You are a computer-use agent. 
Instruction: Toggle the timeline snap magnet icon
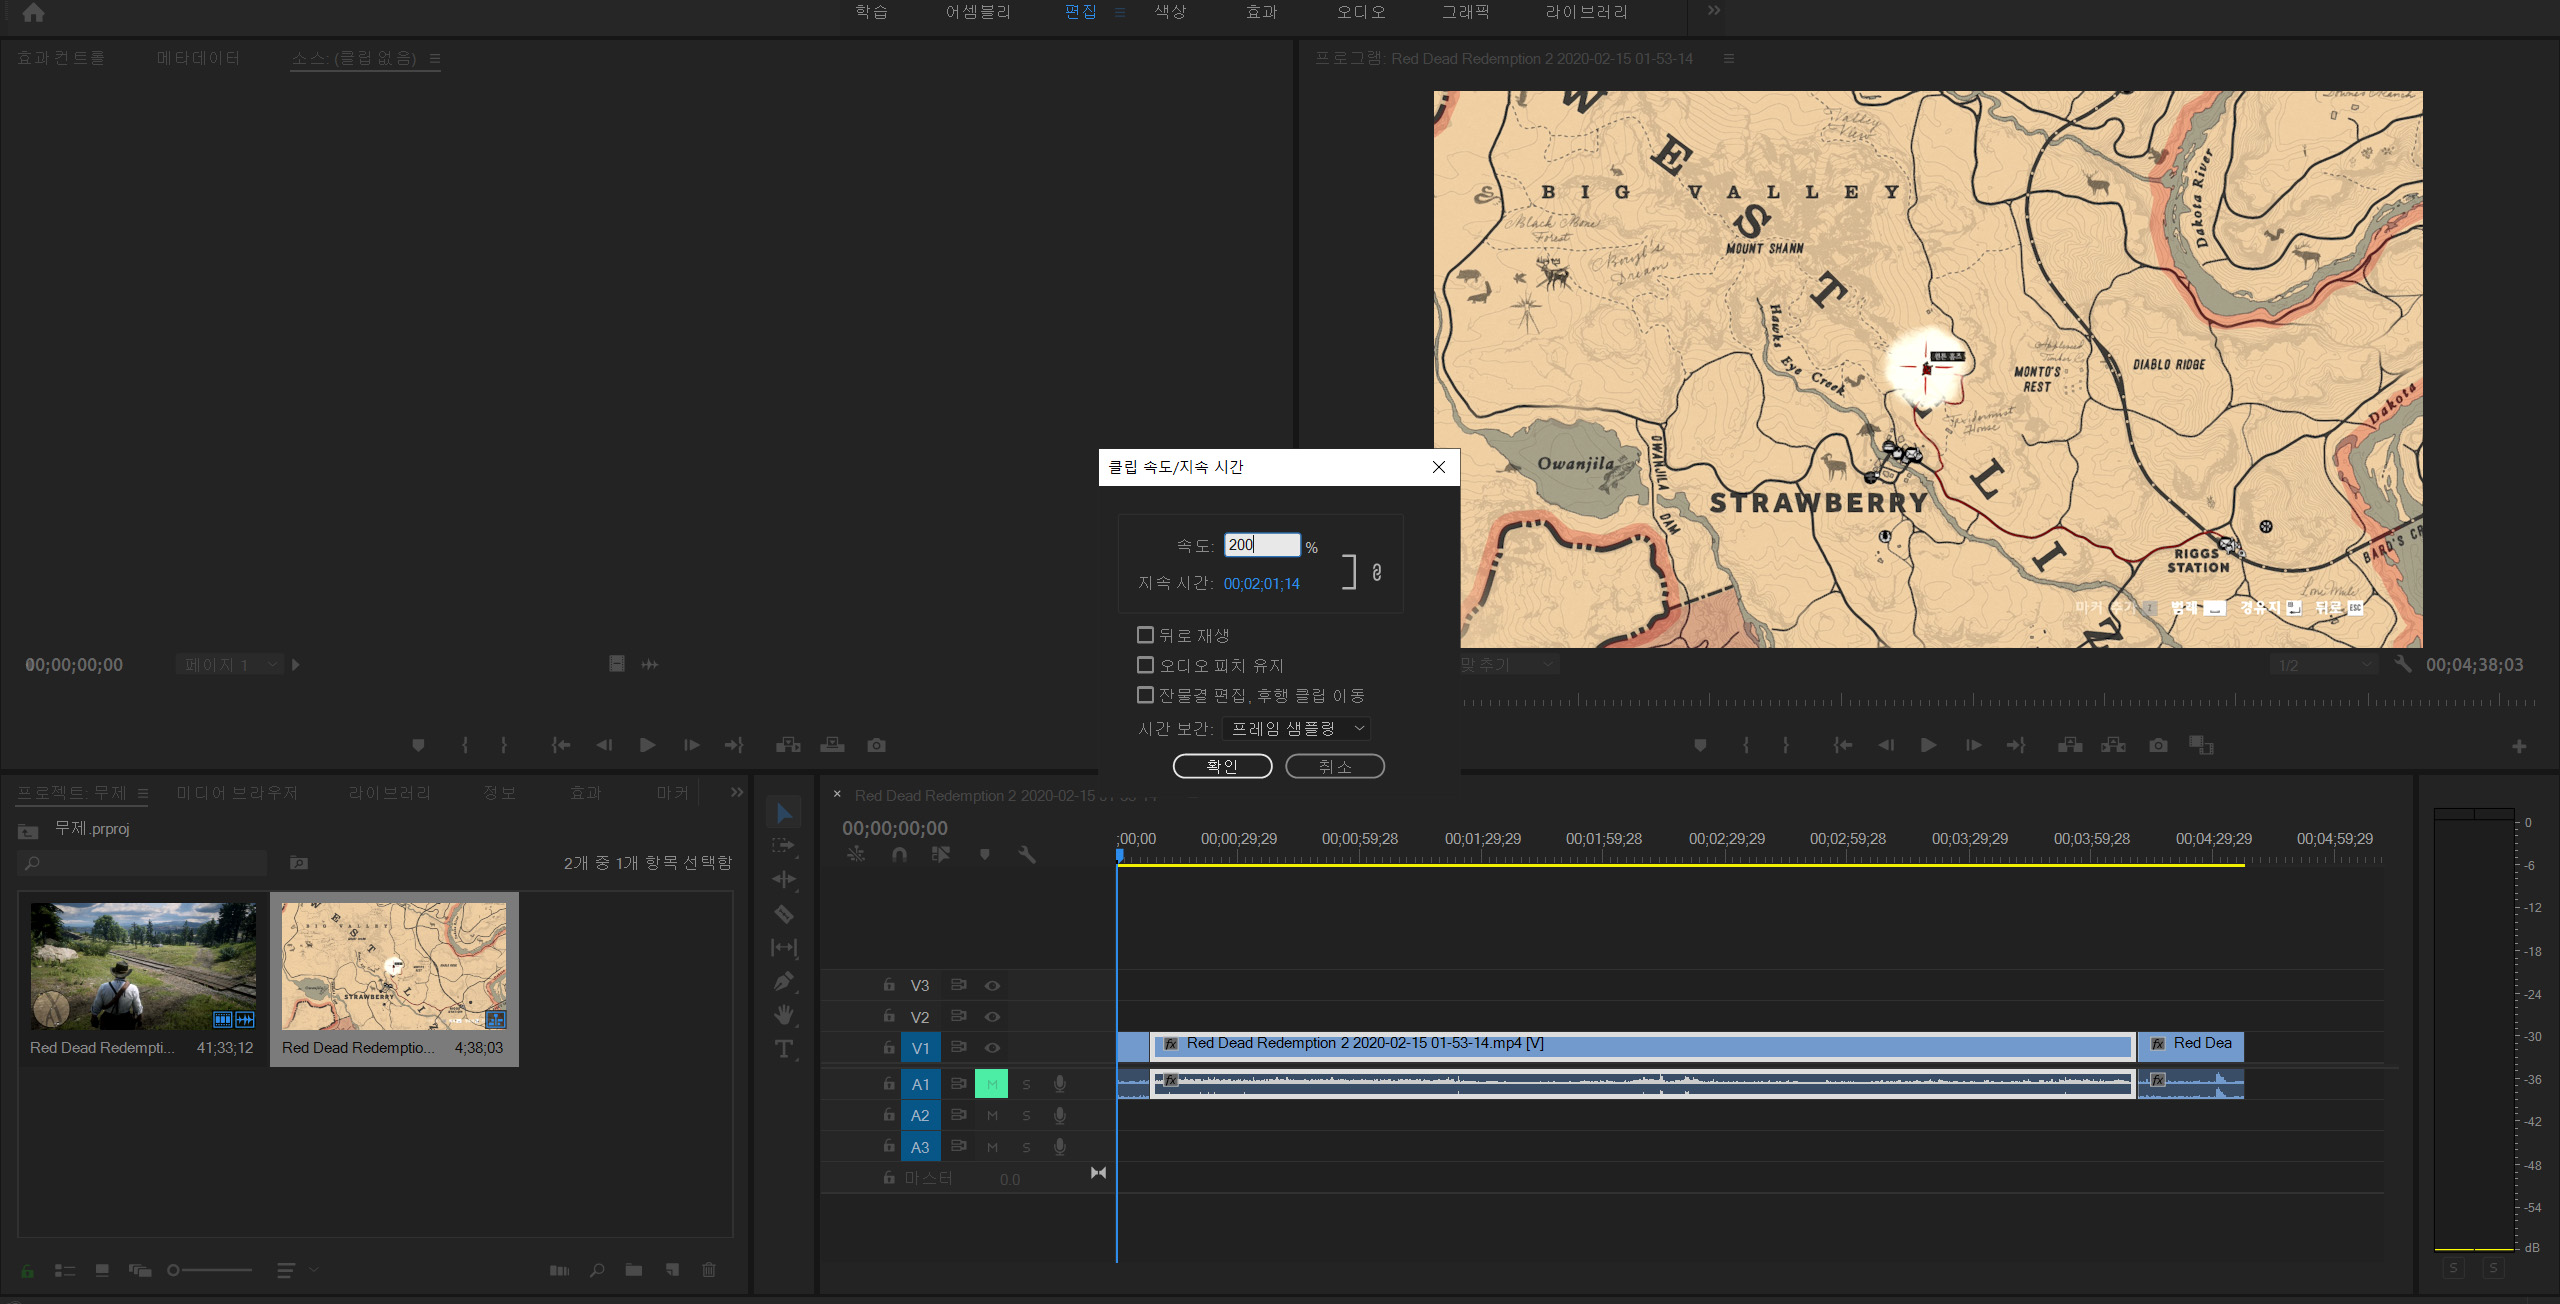[899, 854]
